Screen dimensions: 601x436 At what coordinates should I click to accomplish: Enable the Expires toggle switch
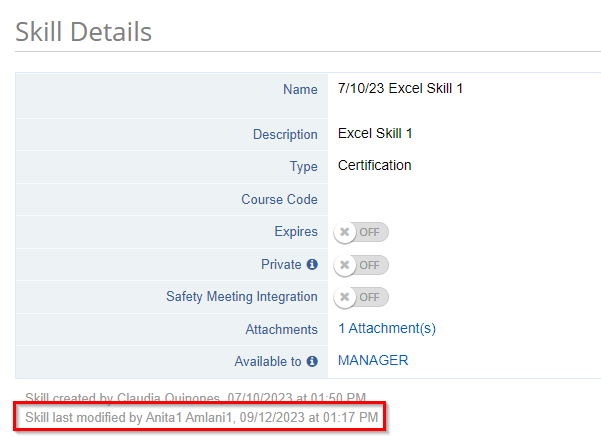362,232
